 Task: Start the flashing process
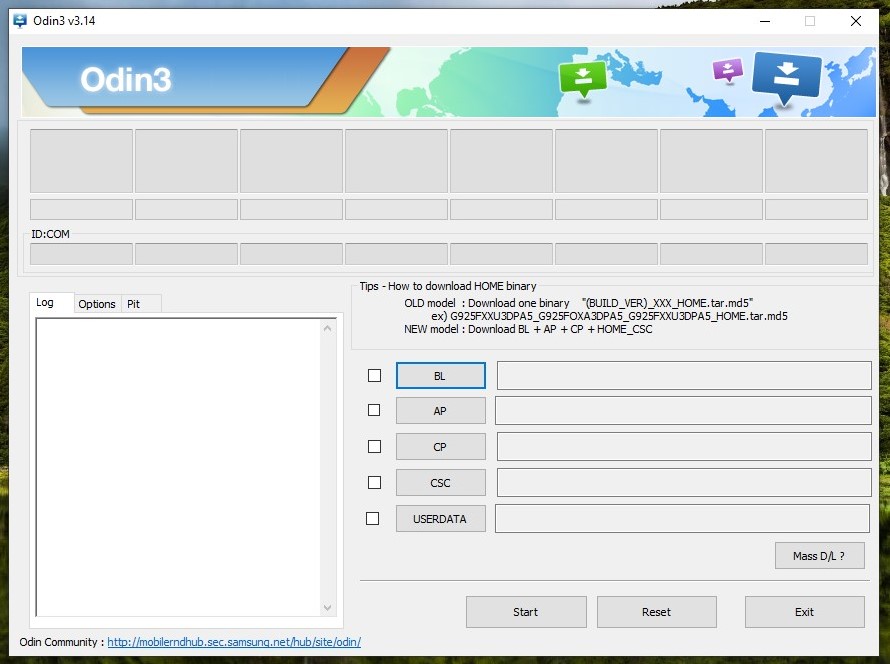click(x=526, y=612)
